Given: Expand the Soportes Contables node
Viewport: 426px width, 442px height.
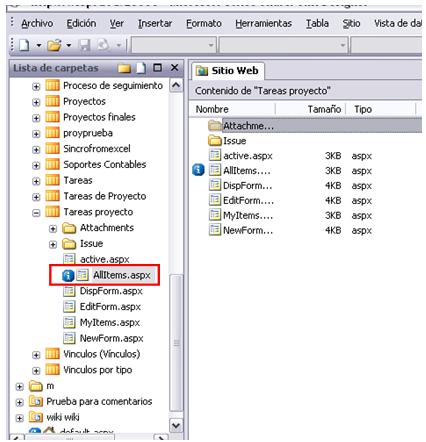Looking at the screenshot, I should pyautogui.click(x=36, y=165).
